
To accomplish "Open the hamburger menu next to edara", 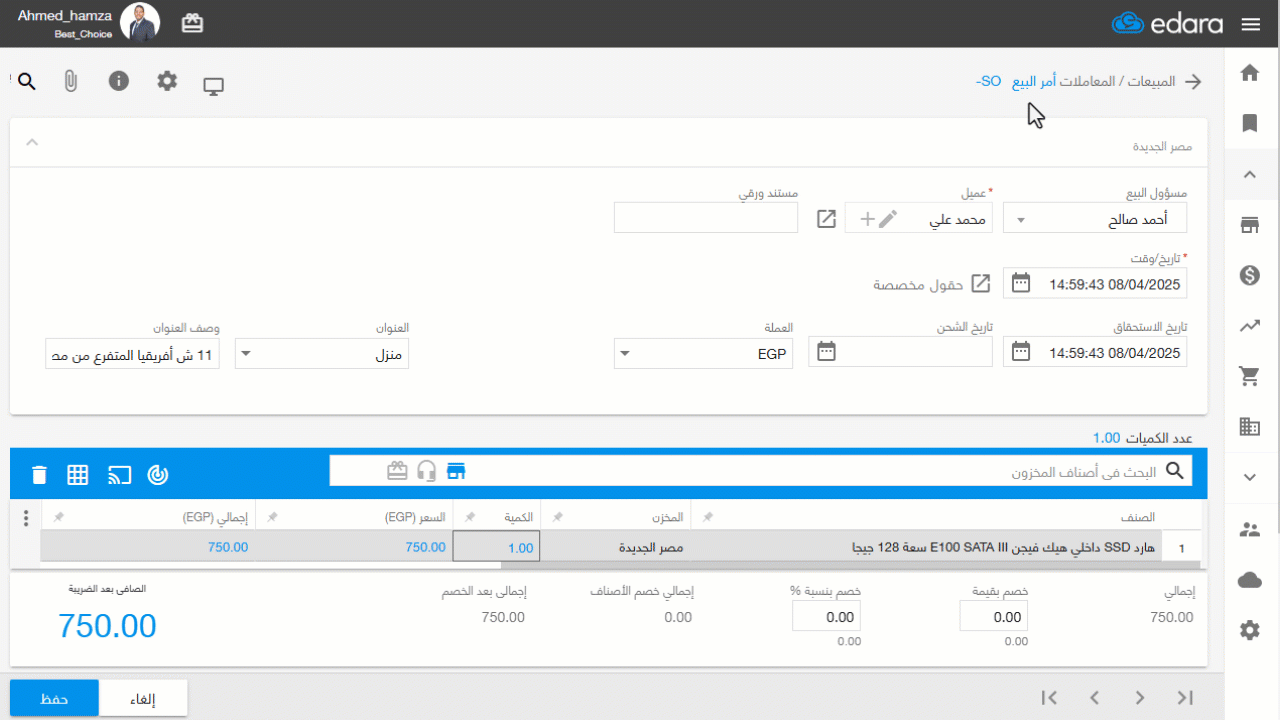I will click(x=1250, y=24).
